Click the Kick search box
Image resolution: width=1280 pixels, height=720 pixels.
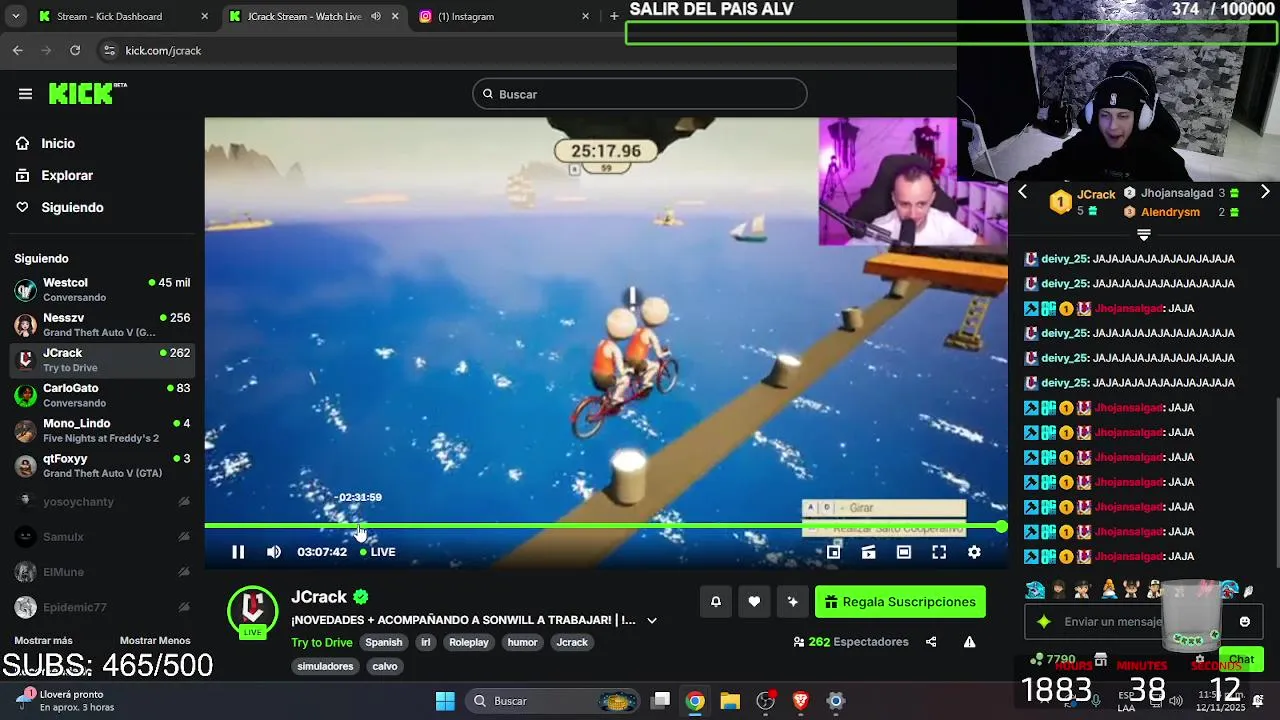[640, 94]
